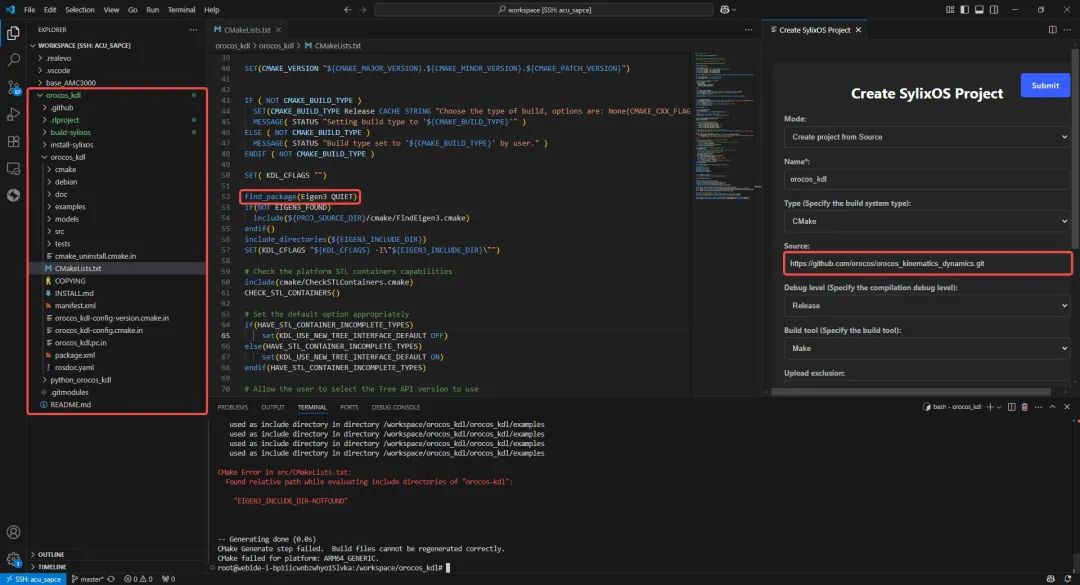The width and height of the screenshot is (1080, 585).
Task: Open README.md in the explorer
Action: pyautogui.click(x=70, y=404)
